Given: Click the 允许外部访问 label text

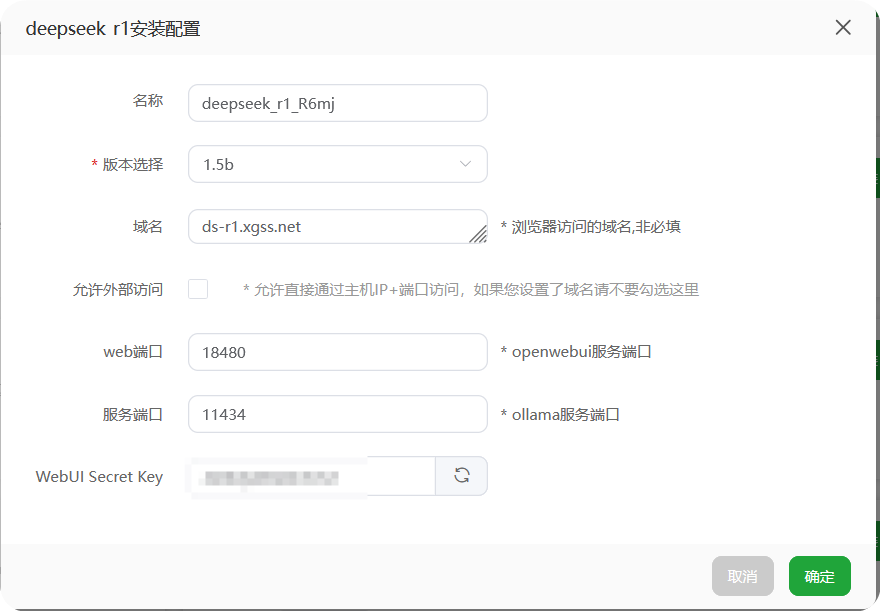Looking at the screenshot, I should [x=118, y=290].
